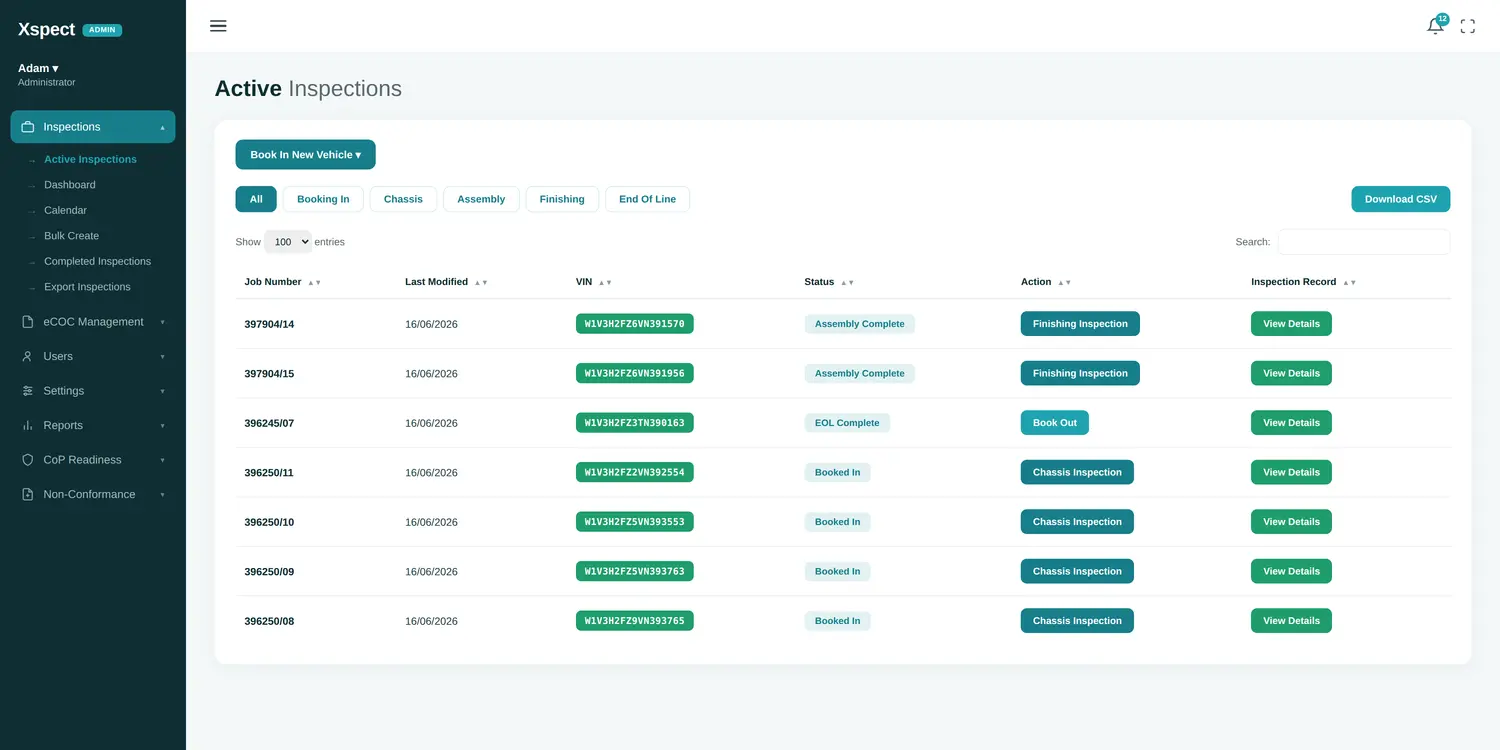
Task: Open Completed Inspections in sidebar
Action: (97, 261)
